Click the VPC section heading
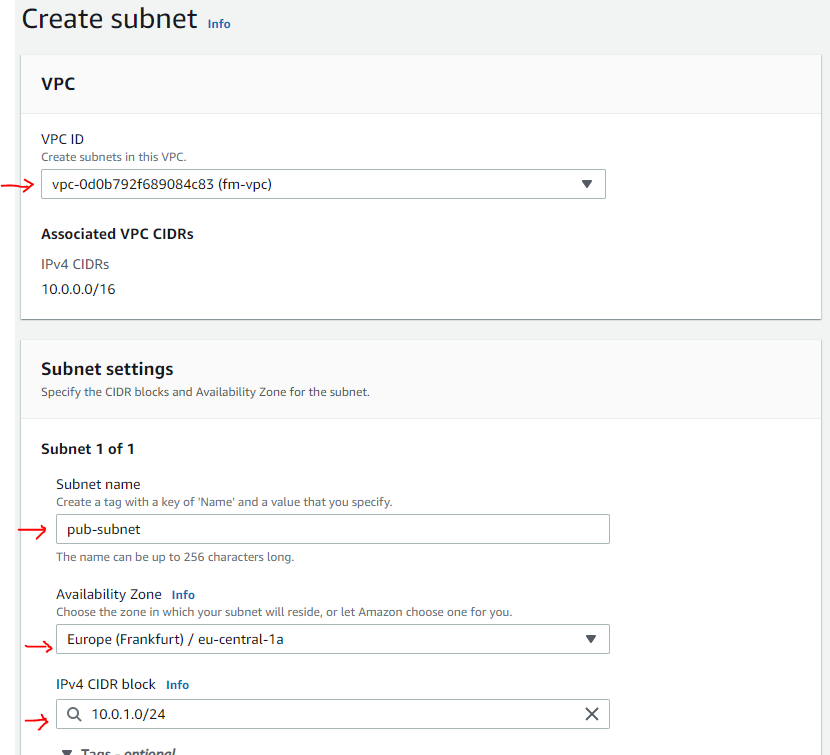This screenshot has height=755, width=830. click(58, 84)
